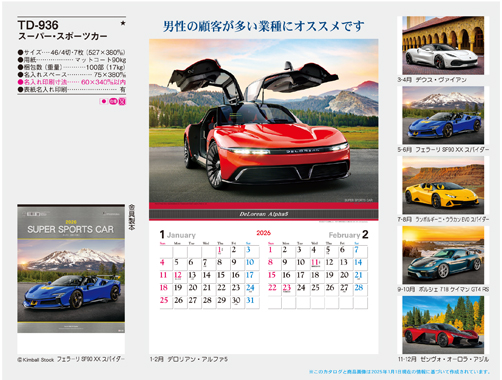Select the SUPER SPORTS CAR cover image

(71, 269)
